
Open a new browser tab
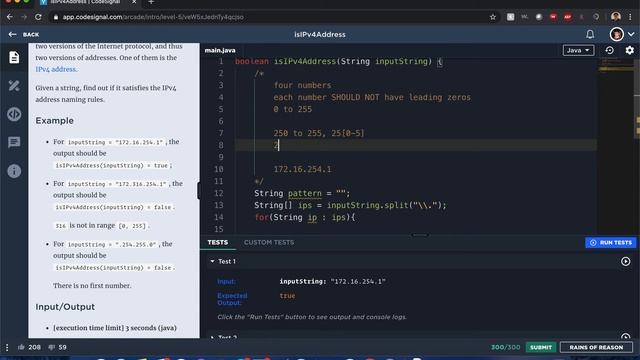[151, 2]
